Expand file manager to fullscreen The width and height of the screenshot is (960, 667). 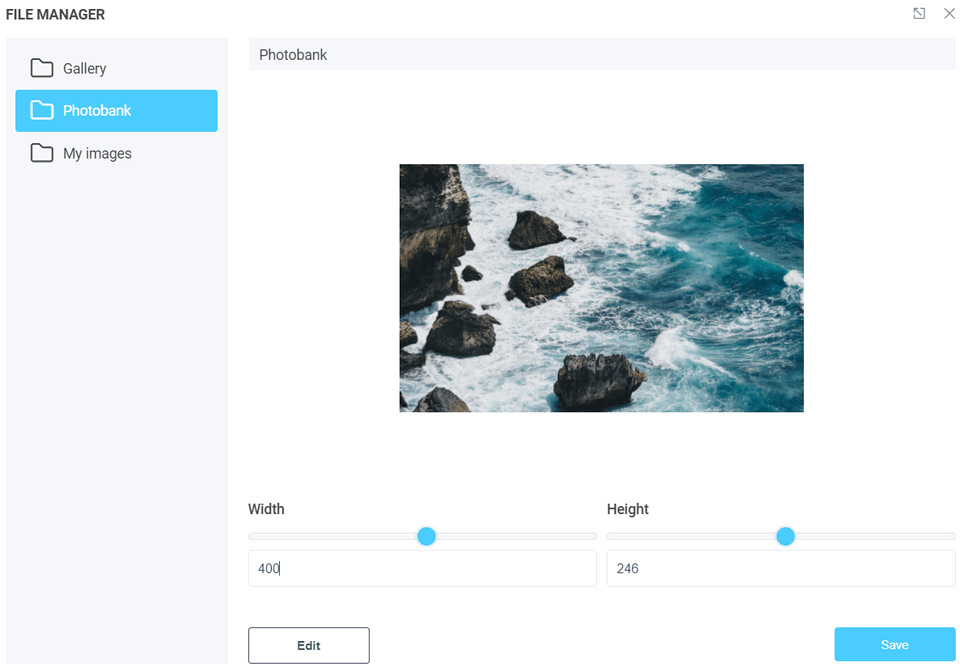tap(919, 14)
